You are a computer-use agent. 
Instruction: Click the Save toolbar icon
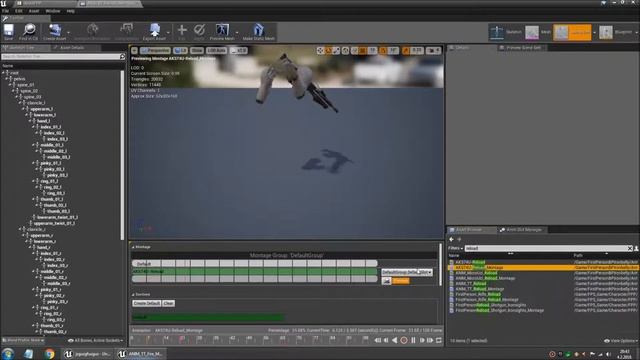coord(9,31)
